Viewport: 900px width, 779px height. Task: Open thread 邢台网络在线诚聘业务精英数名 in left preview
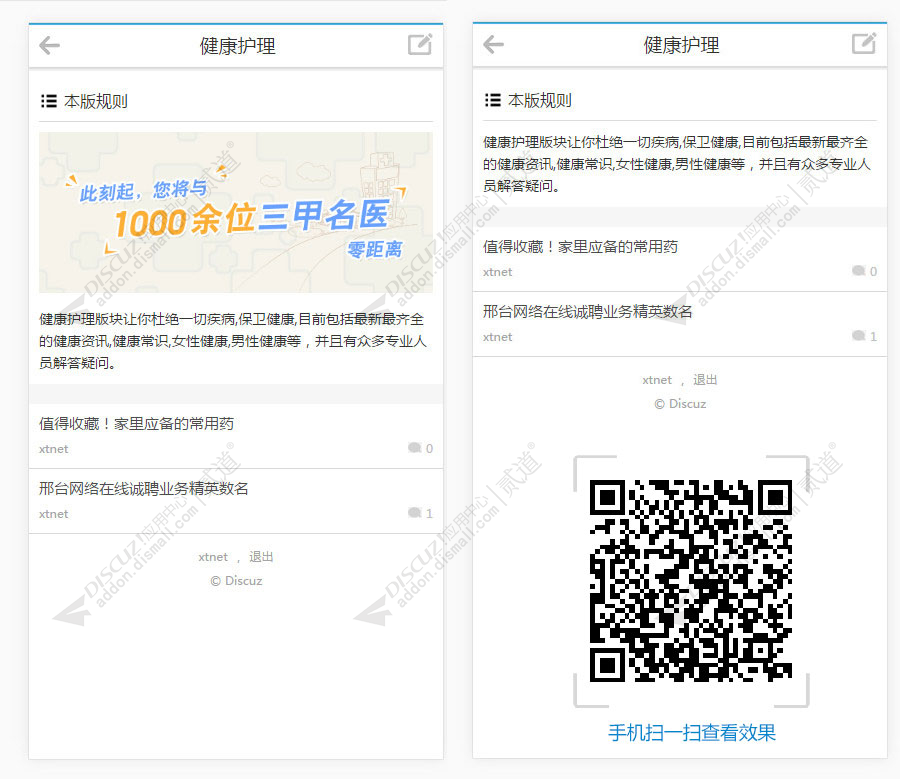144,489
